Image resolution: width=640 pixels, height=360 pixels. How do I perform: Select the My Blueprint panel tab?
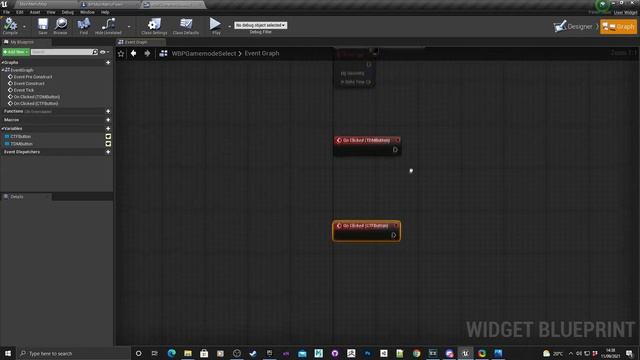coord(26,42)
